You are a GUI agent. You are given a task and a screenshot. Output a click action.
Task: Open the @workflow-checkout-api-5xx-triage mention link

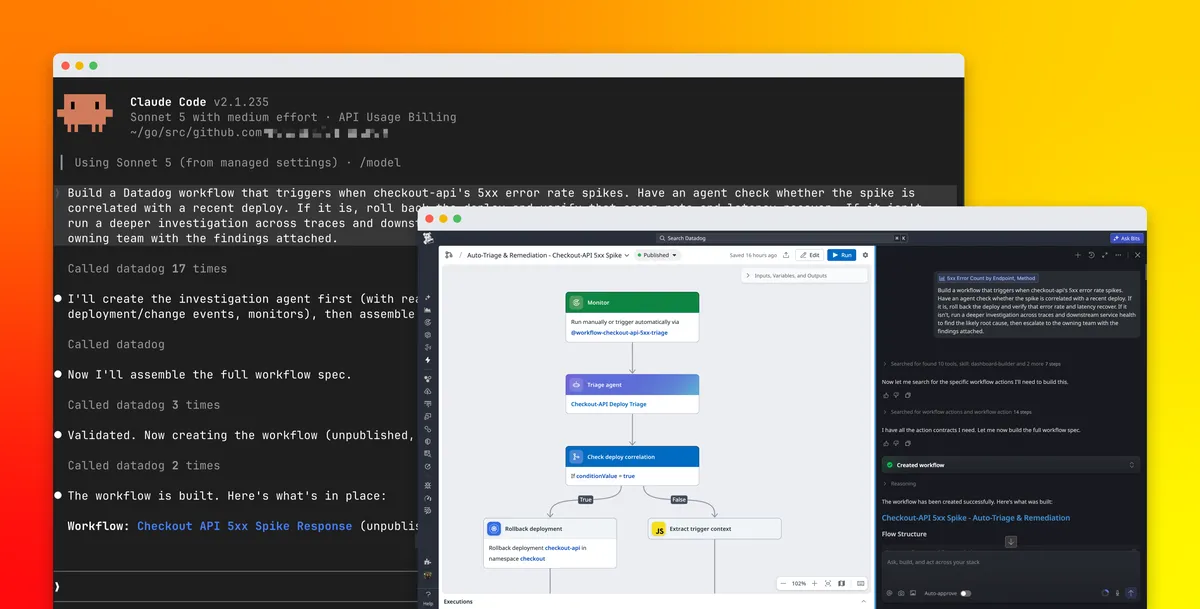tap(619, 332)
